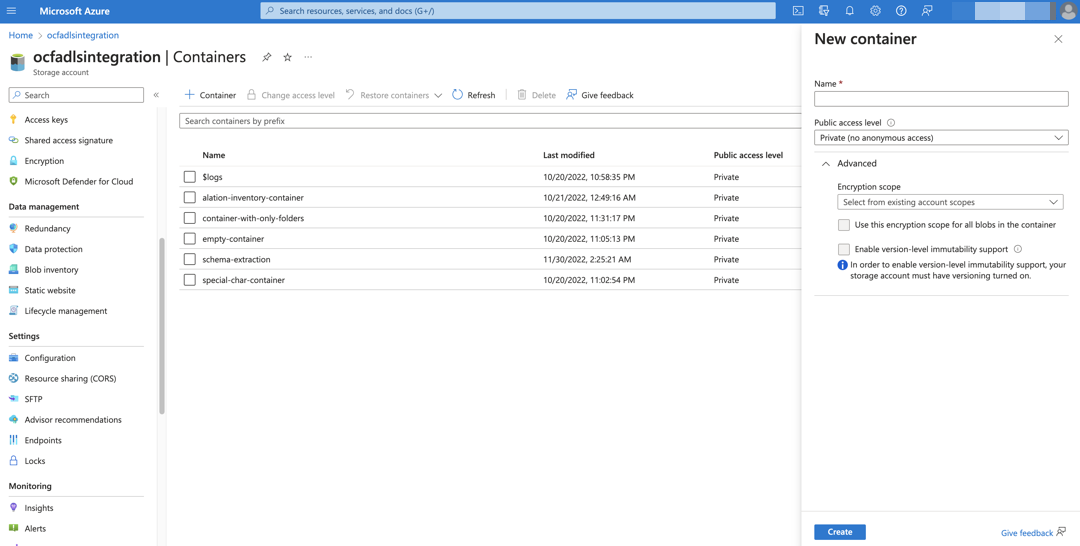Open Locks in the sidebar
The height and width of the screenshot is (546, 1080).
(x=35, y=461)
